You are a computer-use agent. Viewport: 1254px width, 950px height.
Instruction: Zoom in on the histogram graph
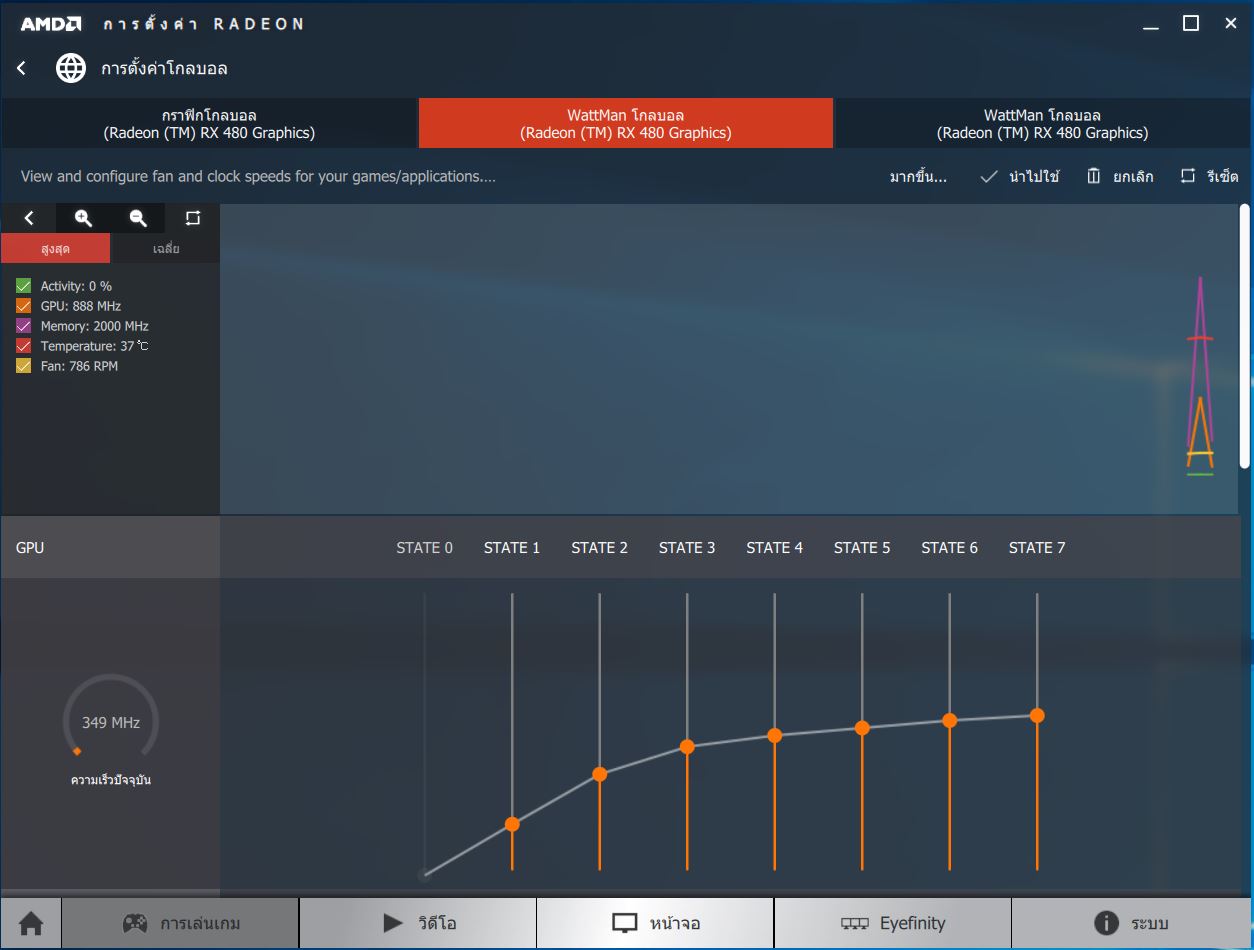pyautogui.click(x=84, y=218)
